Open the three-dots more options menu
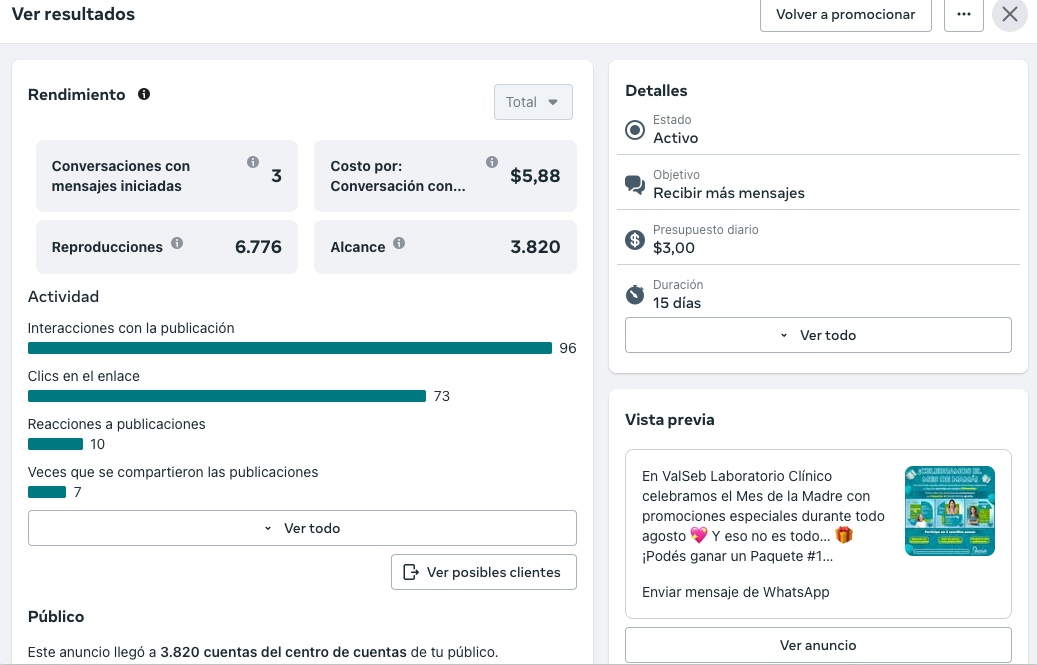The image size is (1037, 665). point(963,15)
